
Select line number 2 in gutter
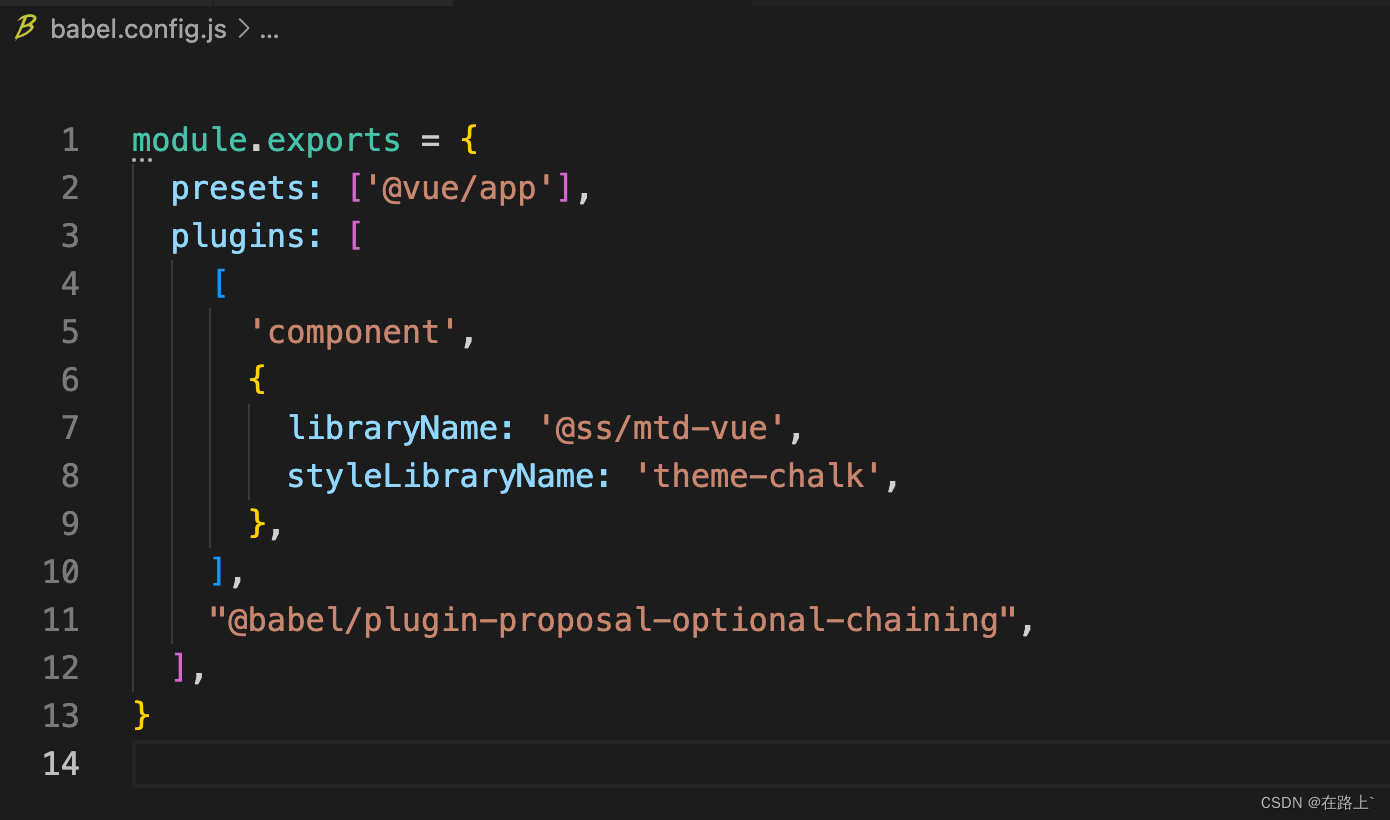pos(70,188)
